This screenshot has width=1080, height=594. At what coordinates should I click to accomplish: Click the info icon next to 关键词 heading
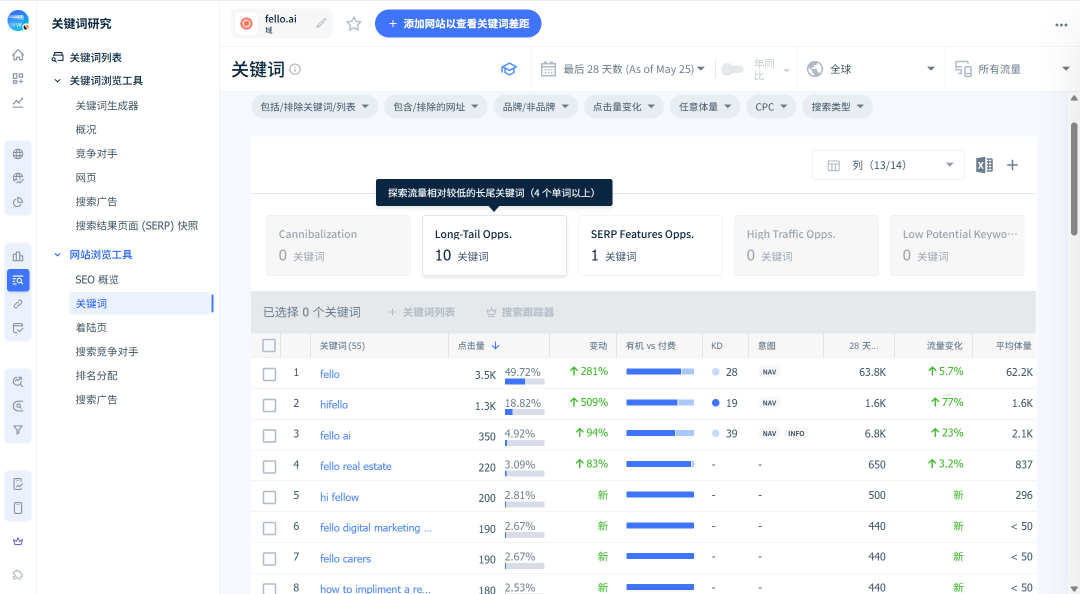295,69
